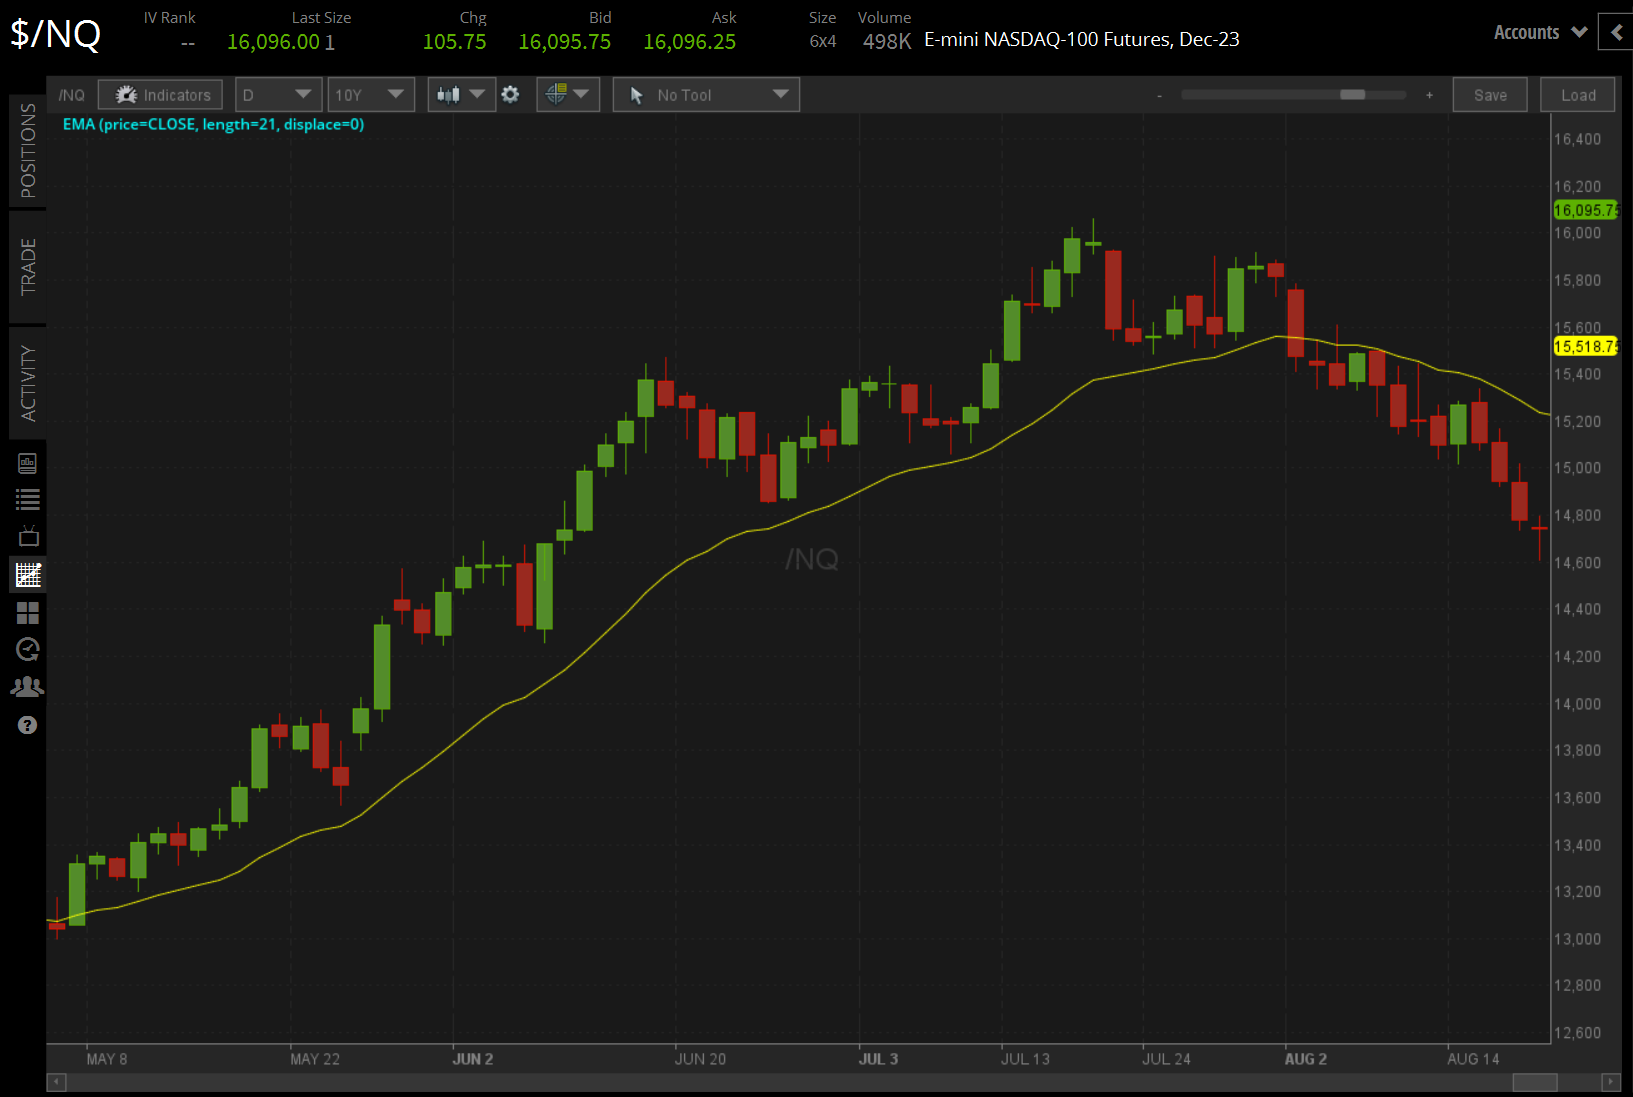1633x1097 pixels.
Task: Launch OnDemand clock icon in sidebar
Action: click(27, 649)
